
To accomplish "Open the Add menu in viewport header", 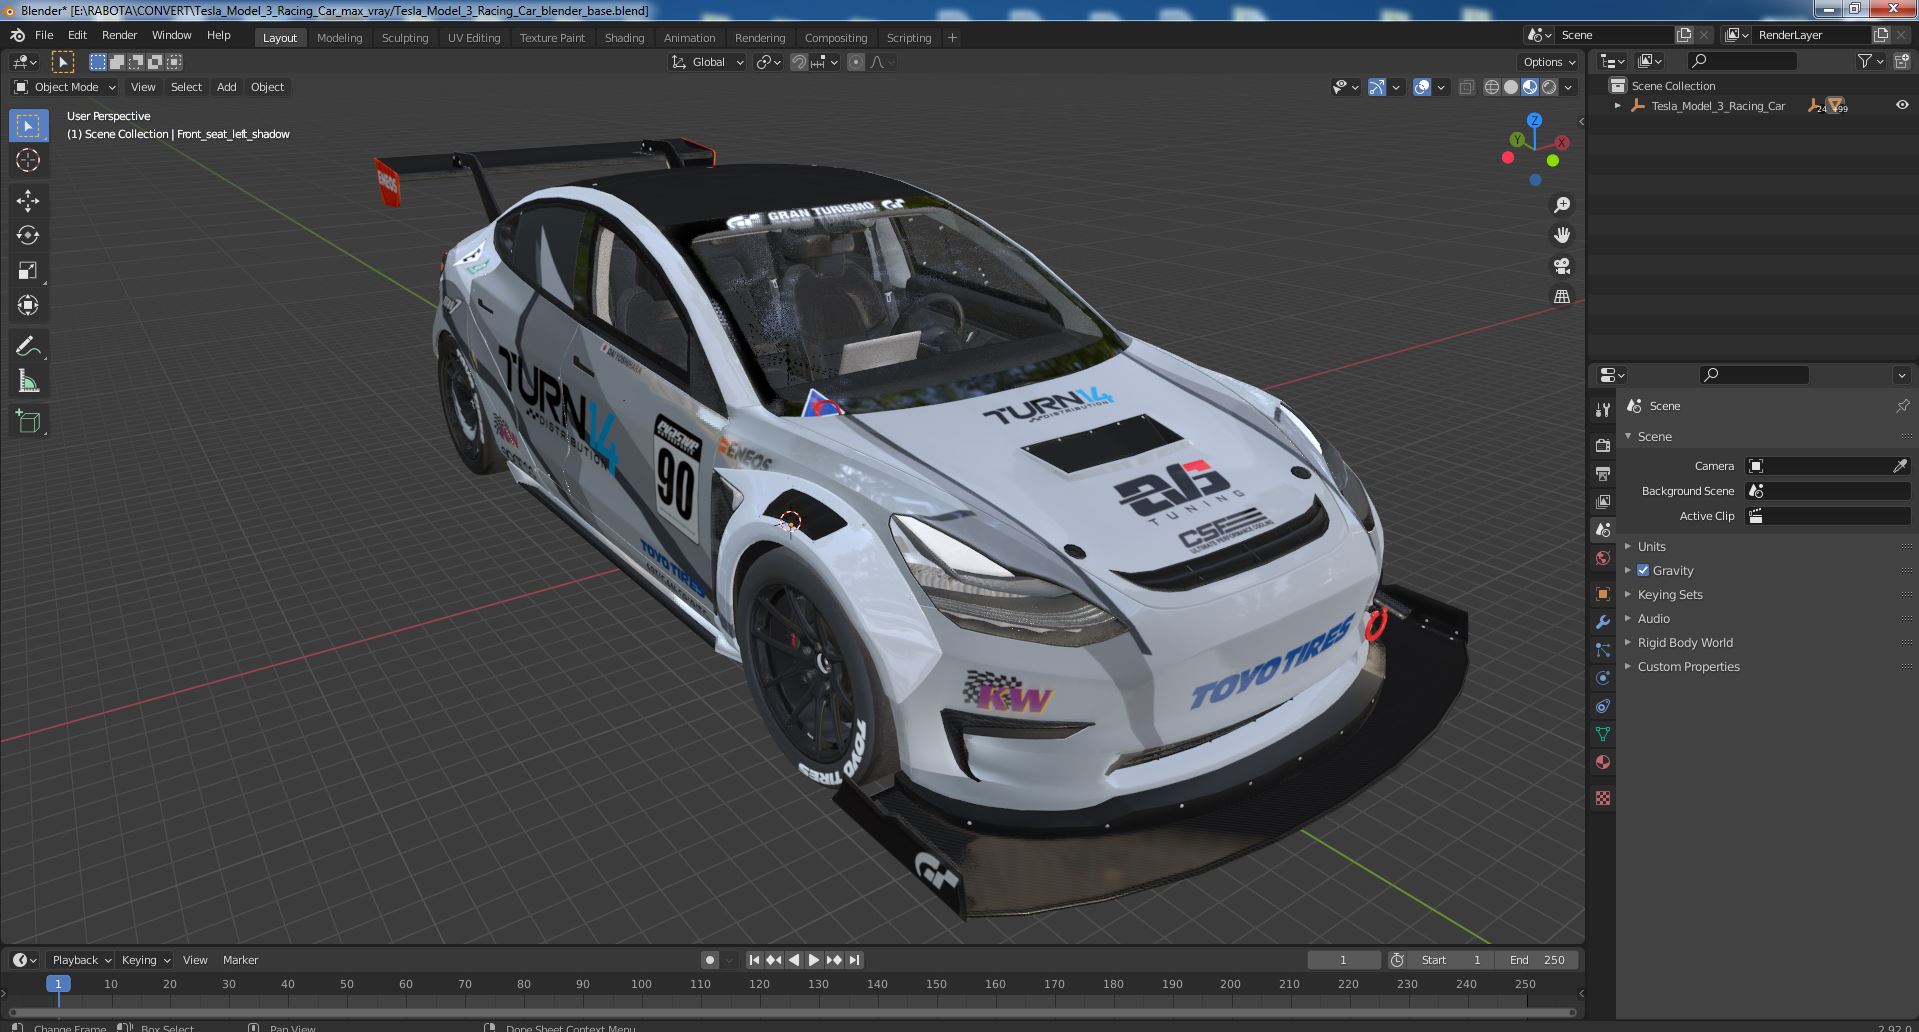I will [227, 87].
